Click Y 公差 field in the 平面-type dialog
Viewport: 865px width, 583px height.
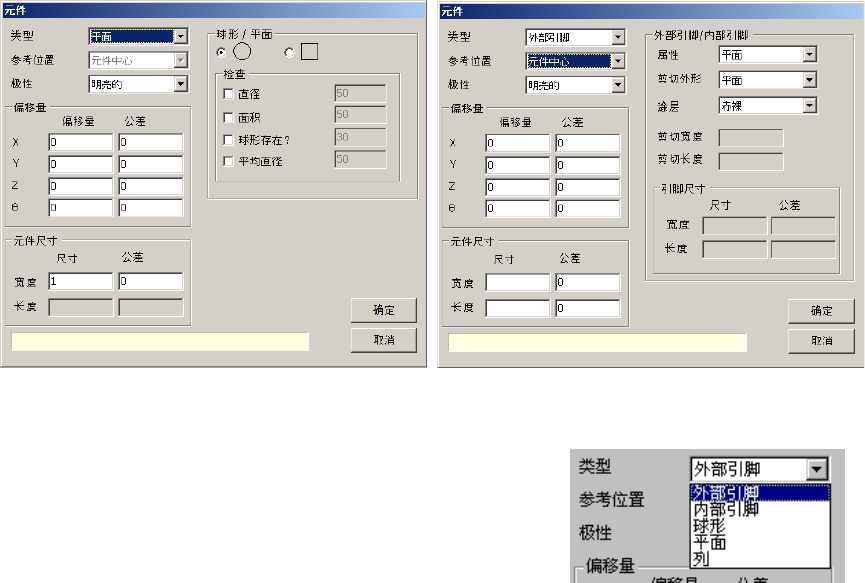coord(151,164)
